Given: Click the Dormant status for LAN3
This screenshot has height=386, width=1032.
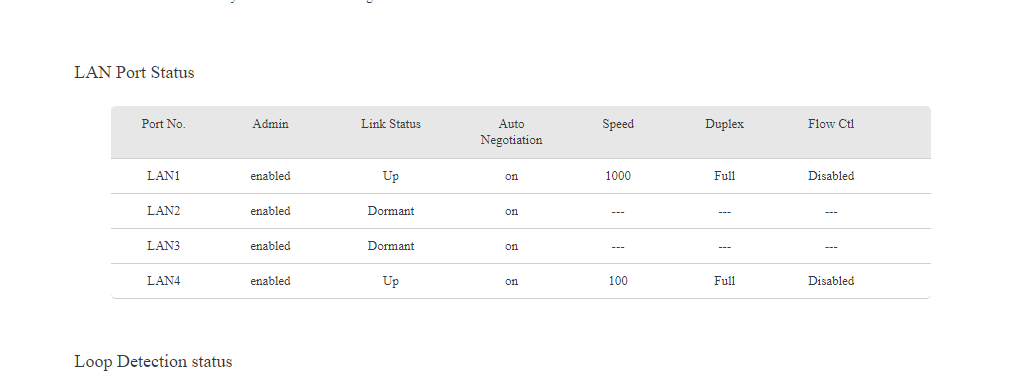Looking at the screenshot, I should pos(391,246).
